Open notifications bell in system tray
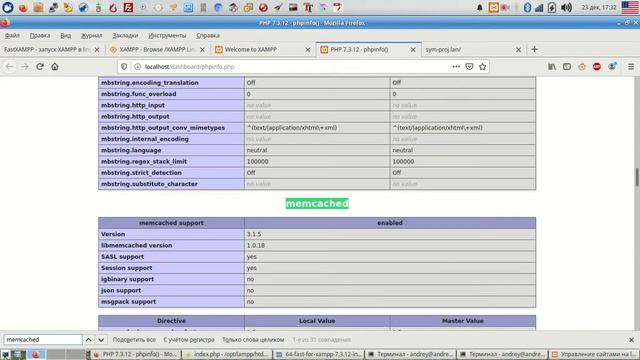Viewport: 640px width, 360px height. [x=480, y=7]
